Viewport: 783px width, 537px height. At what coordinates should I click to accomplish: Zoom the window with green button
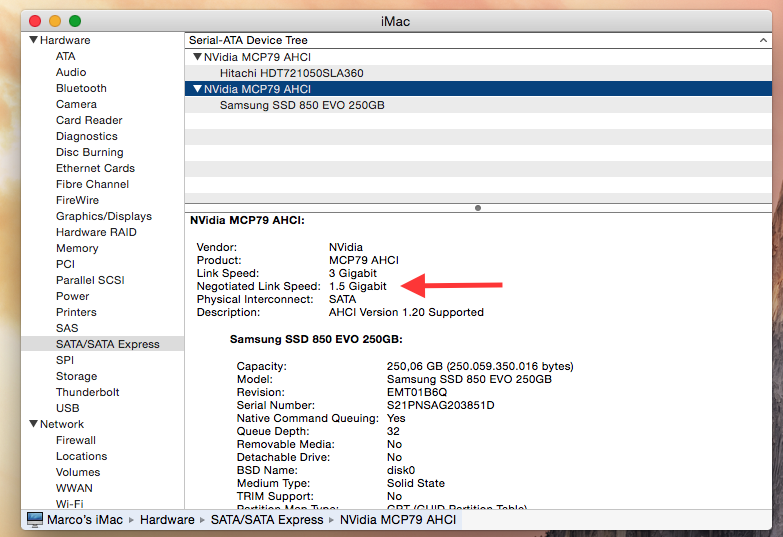[75, 21]
